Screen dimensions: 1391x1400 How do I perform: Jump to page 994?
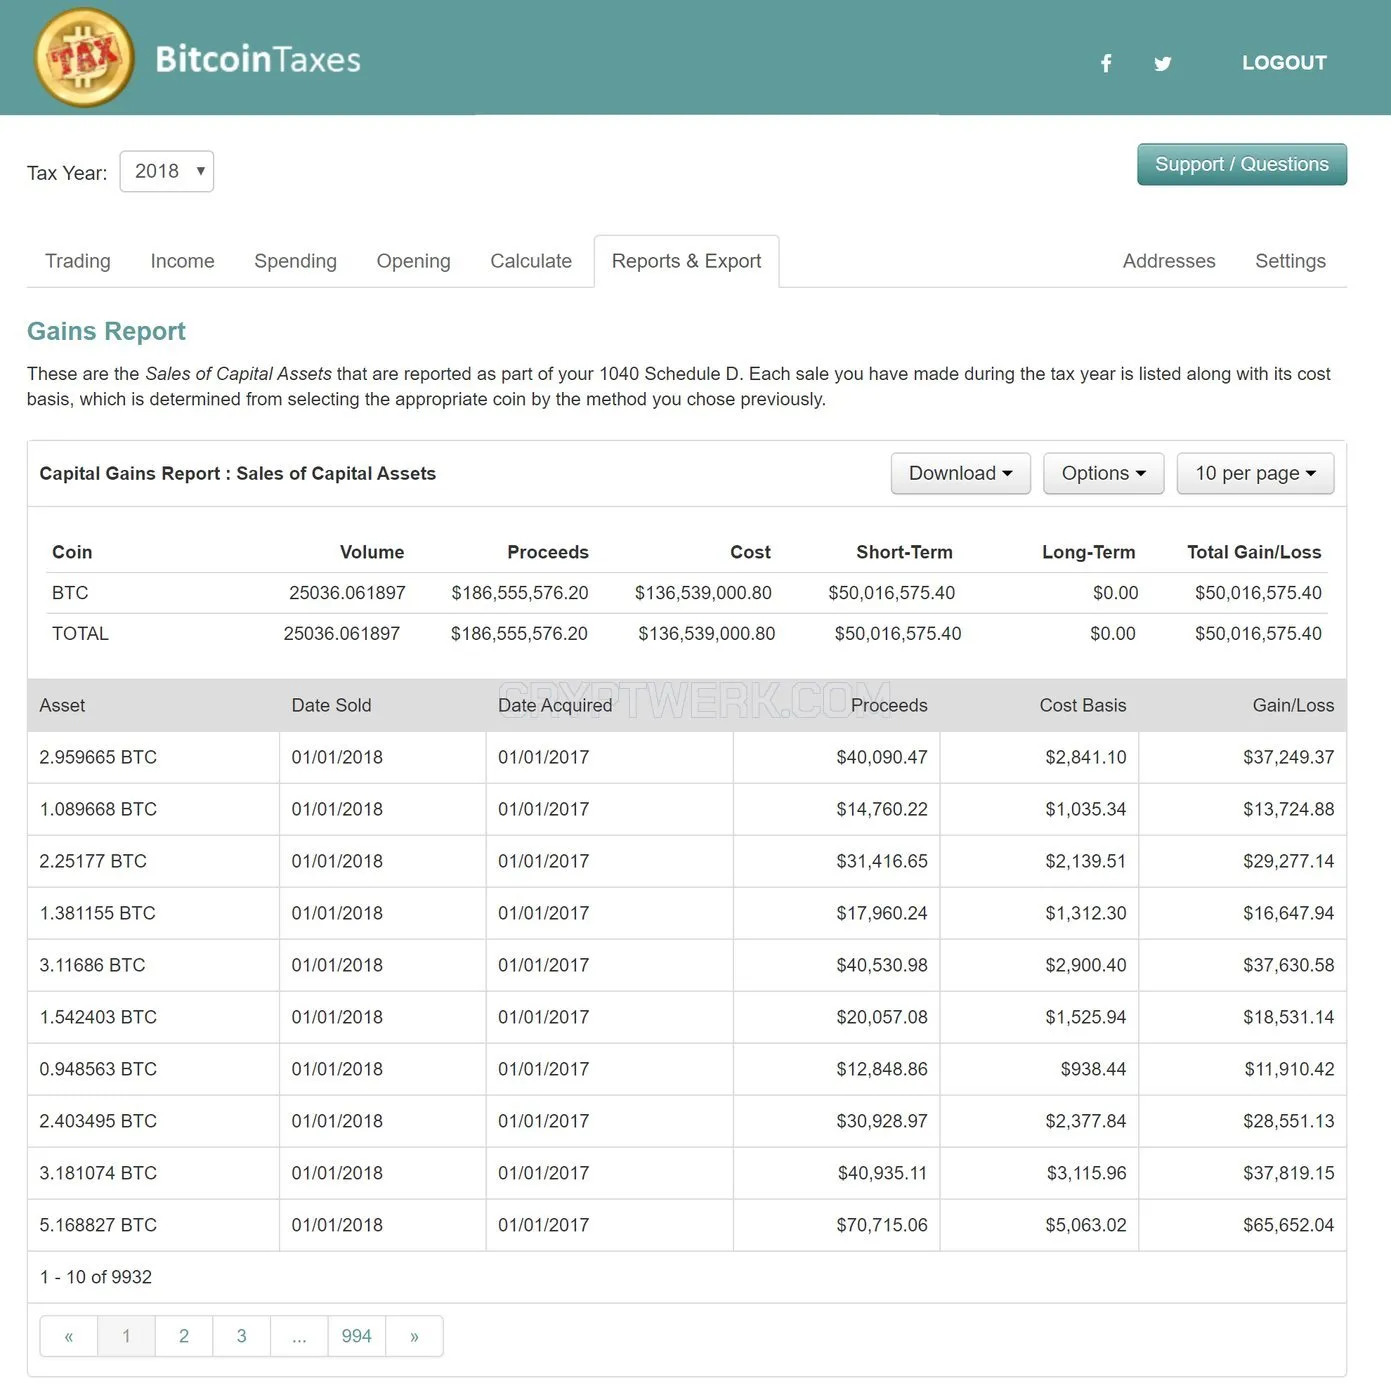pyautogui.click(x=356, y=1336)
